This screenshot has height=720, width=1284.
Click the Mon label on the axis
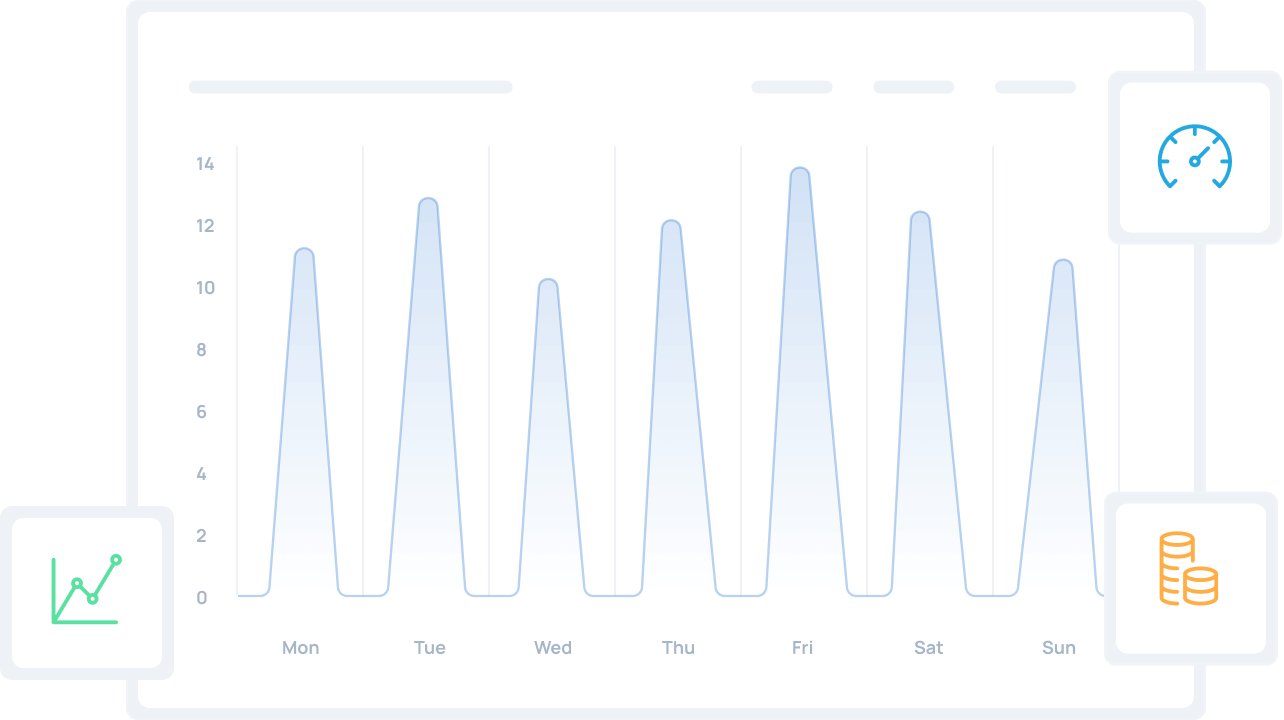(300, 648)
